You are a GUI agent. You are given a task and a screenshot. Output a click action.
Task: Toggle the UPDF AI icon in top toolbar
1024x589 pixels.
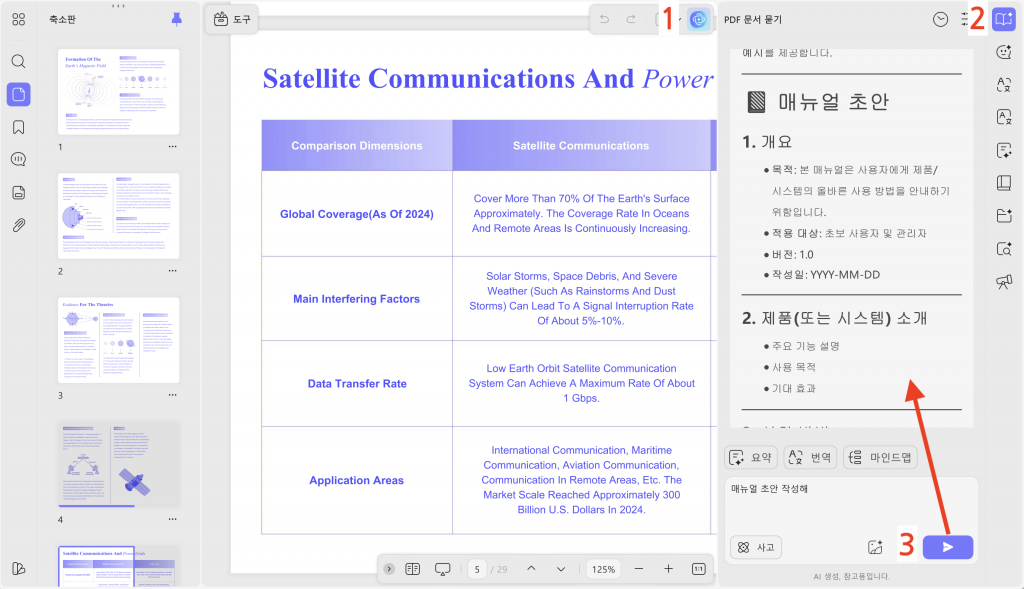pos(698,20)
